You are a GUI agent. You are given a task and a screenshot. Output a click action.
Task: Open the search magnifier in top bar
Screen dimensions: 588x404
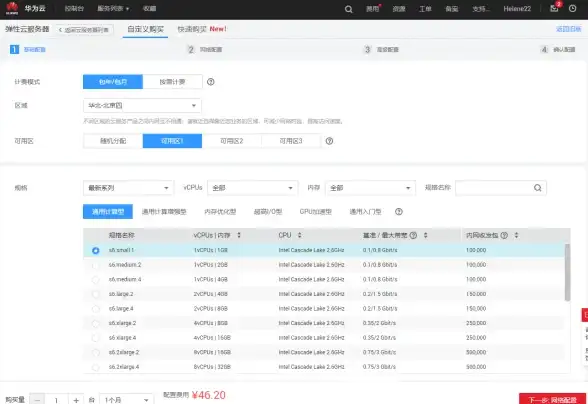coord(348,9)
